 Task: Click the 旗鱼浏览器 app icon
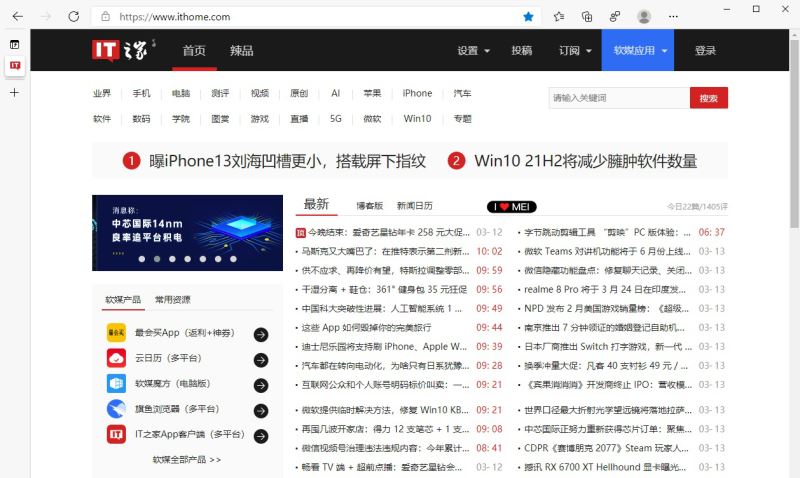coord(116,409)
